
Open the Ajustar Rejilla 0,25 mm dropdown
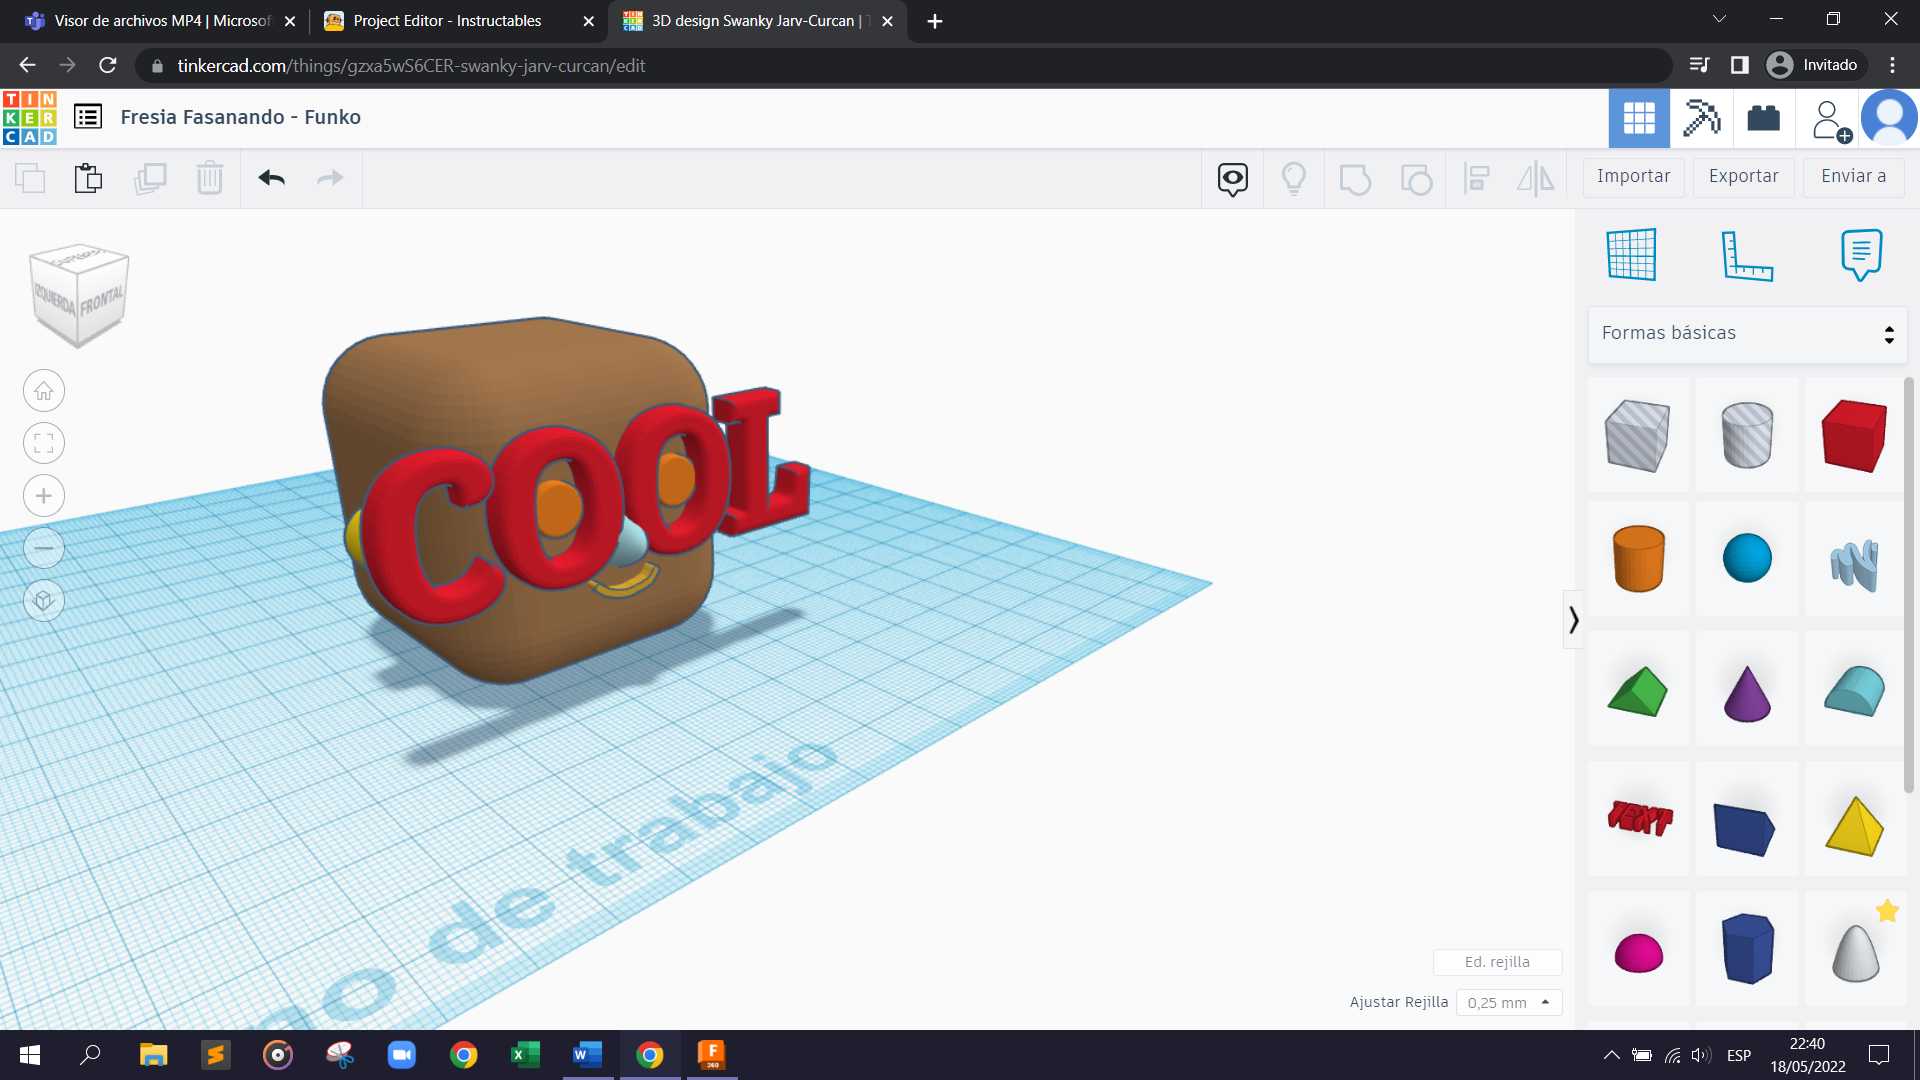tap(1508, 1002)
